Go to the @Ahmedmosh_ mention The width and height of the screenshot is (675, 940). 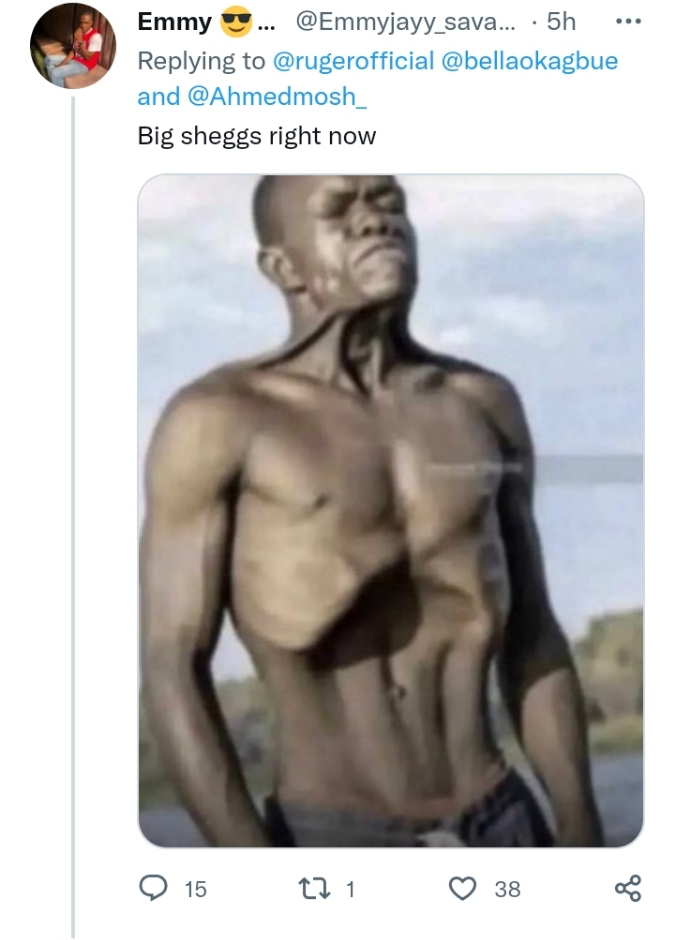265,97
